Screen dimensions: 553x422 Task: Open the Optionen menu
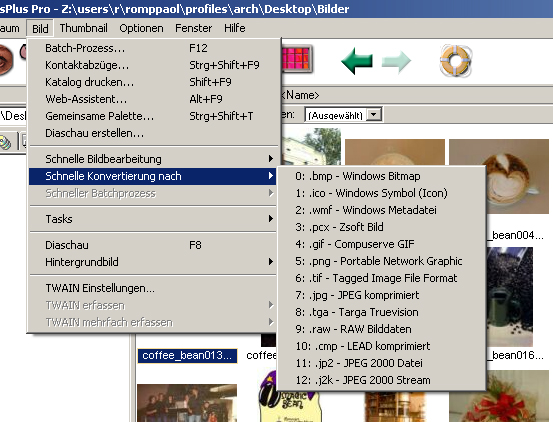click(x=141, y=28)
